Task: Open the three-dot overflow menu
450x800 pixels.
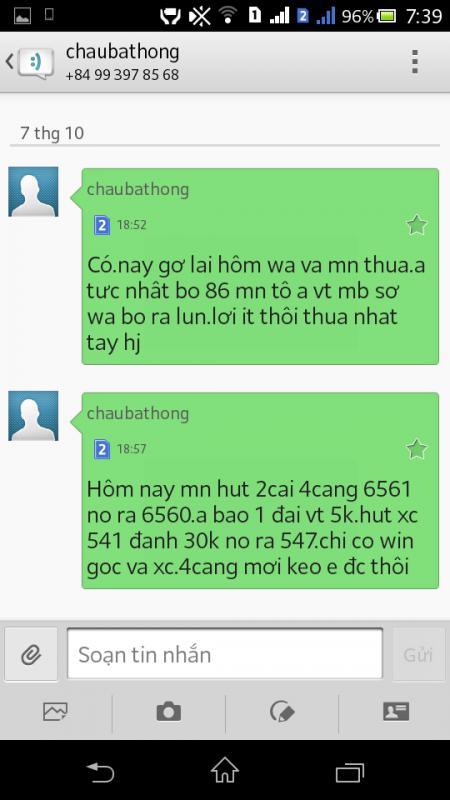Action: point(415,62)
